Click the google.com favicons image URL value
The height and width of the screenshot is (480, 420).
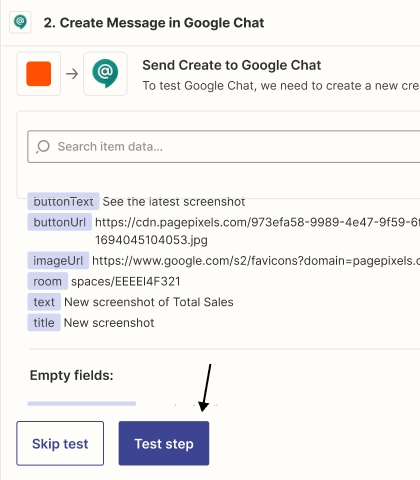(256, 261)
